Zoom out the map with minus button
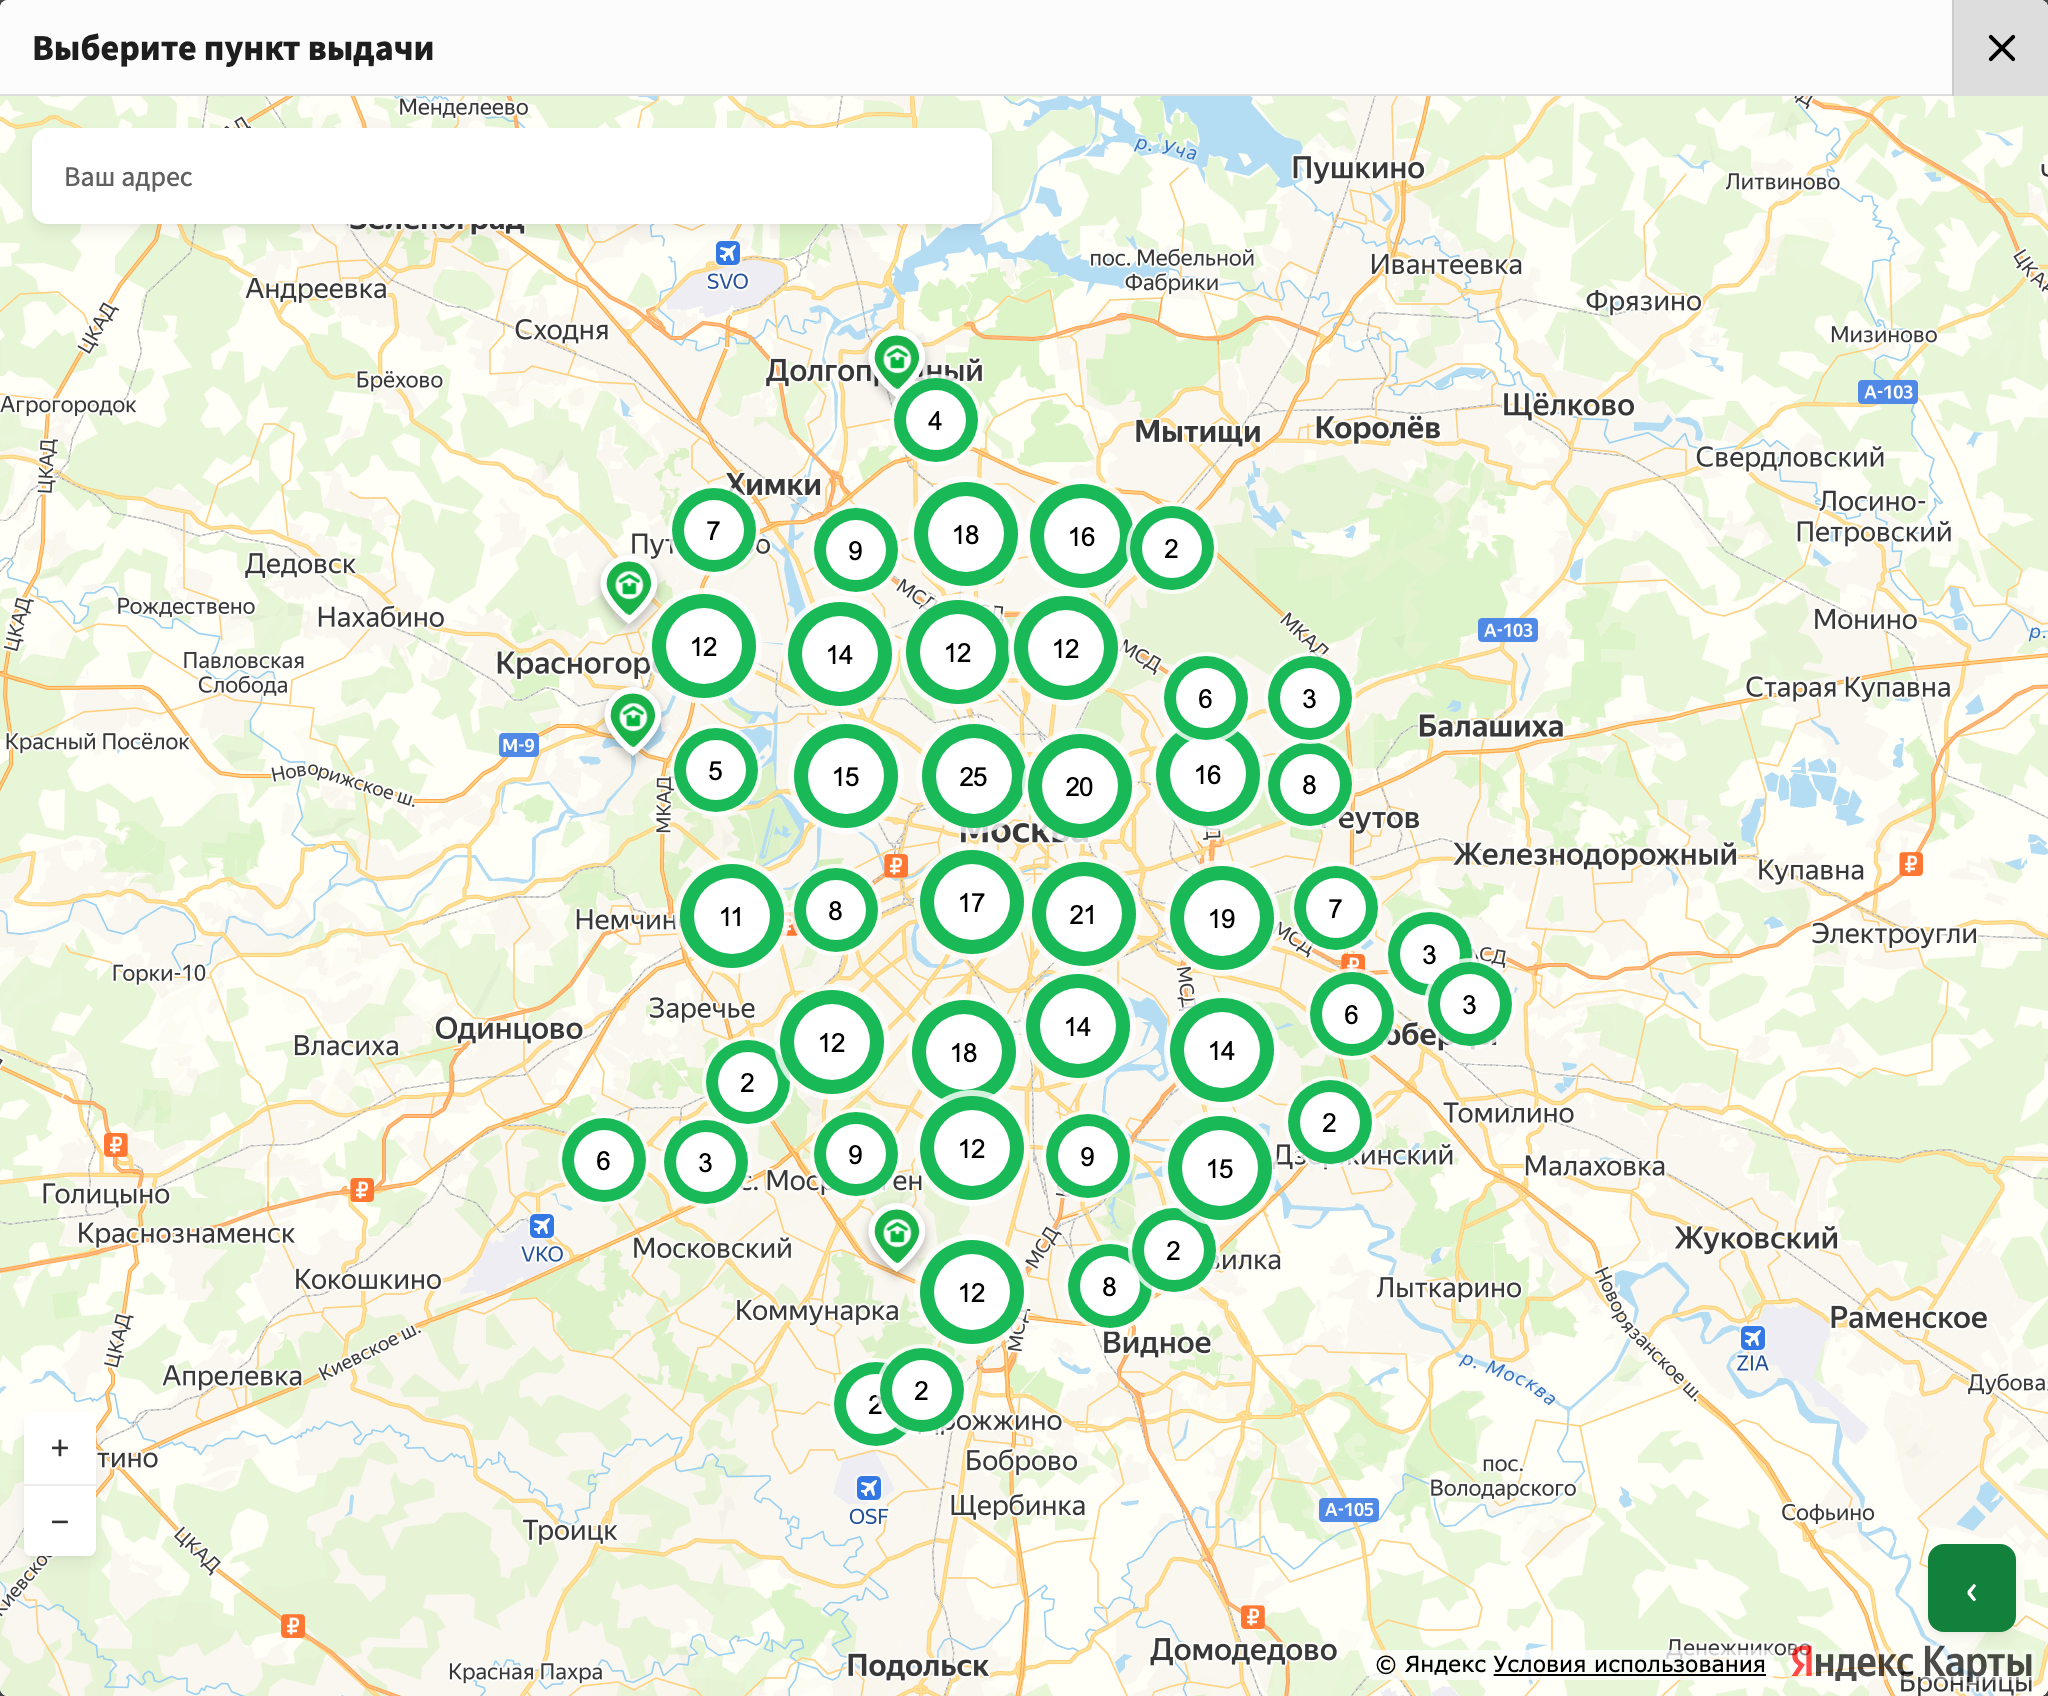This screenshot has height=1696, width=2048. pos(60,1521)
